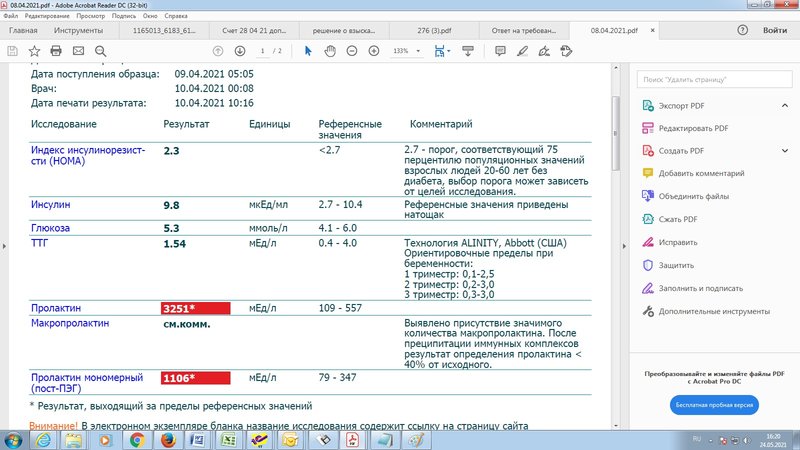
Task: Open Windows Start button
Action: pos(13,440)
